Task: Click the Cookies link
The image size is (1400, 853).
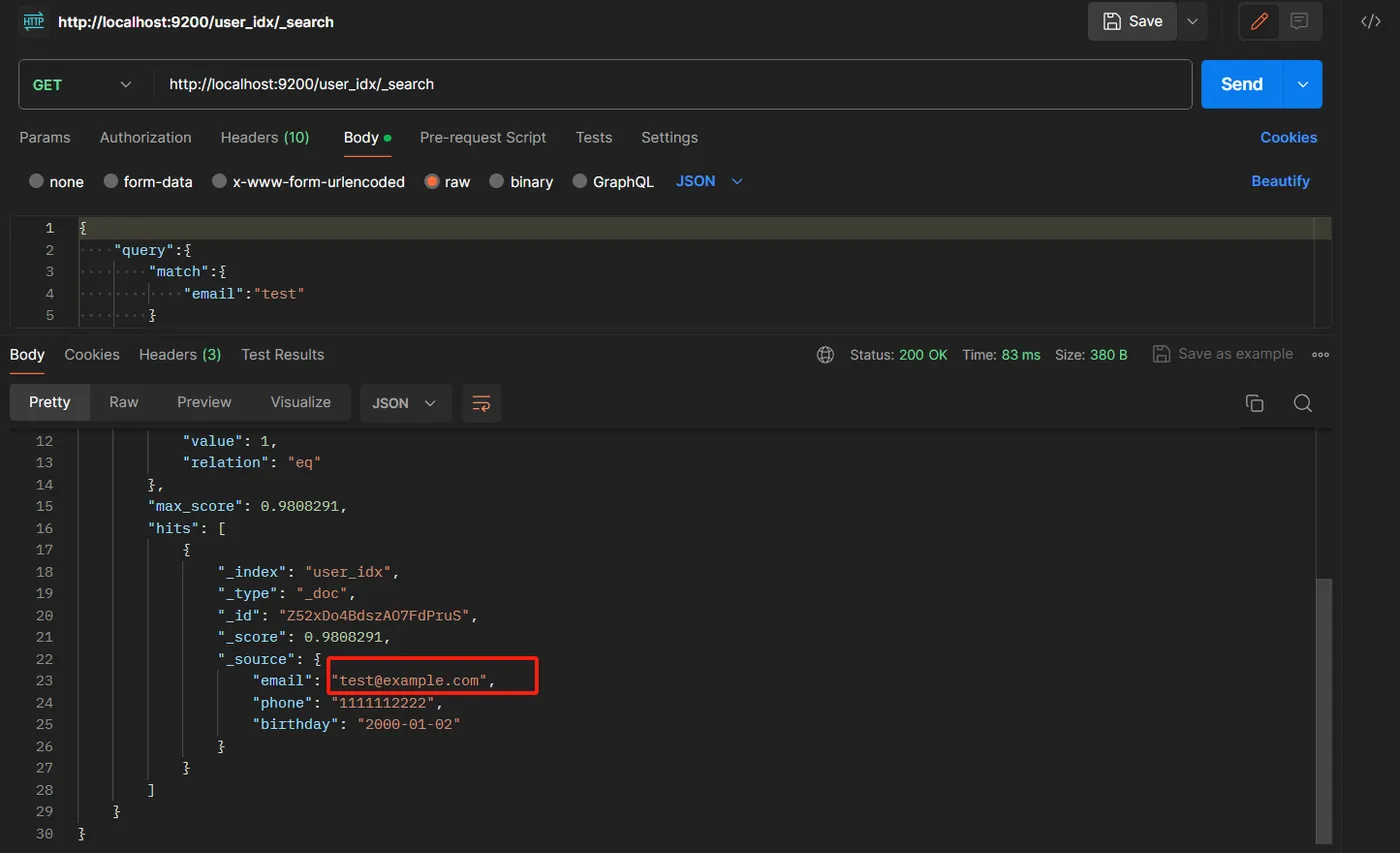Action: pyautogui.click(x=1288, y=137)
